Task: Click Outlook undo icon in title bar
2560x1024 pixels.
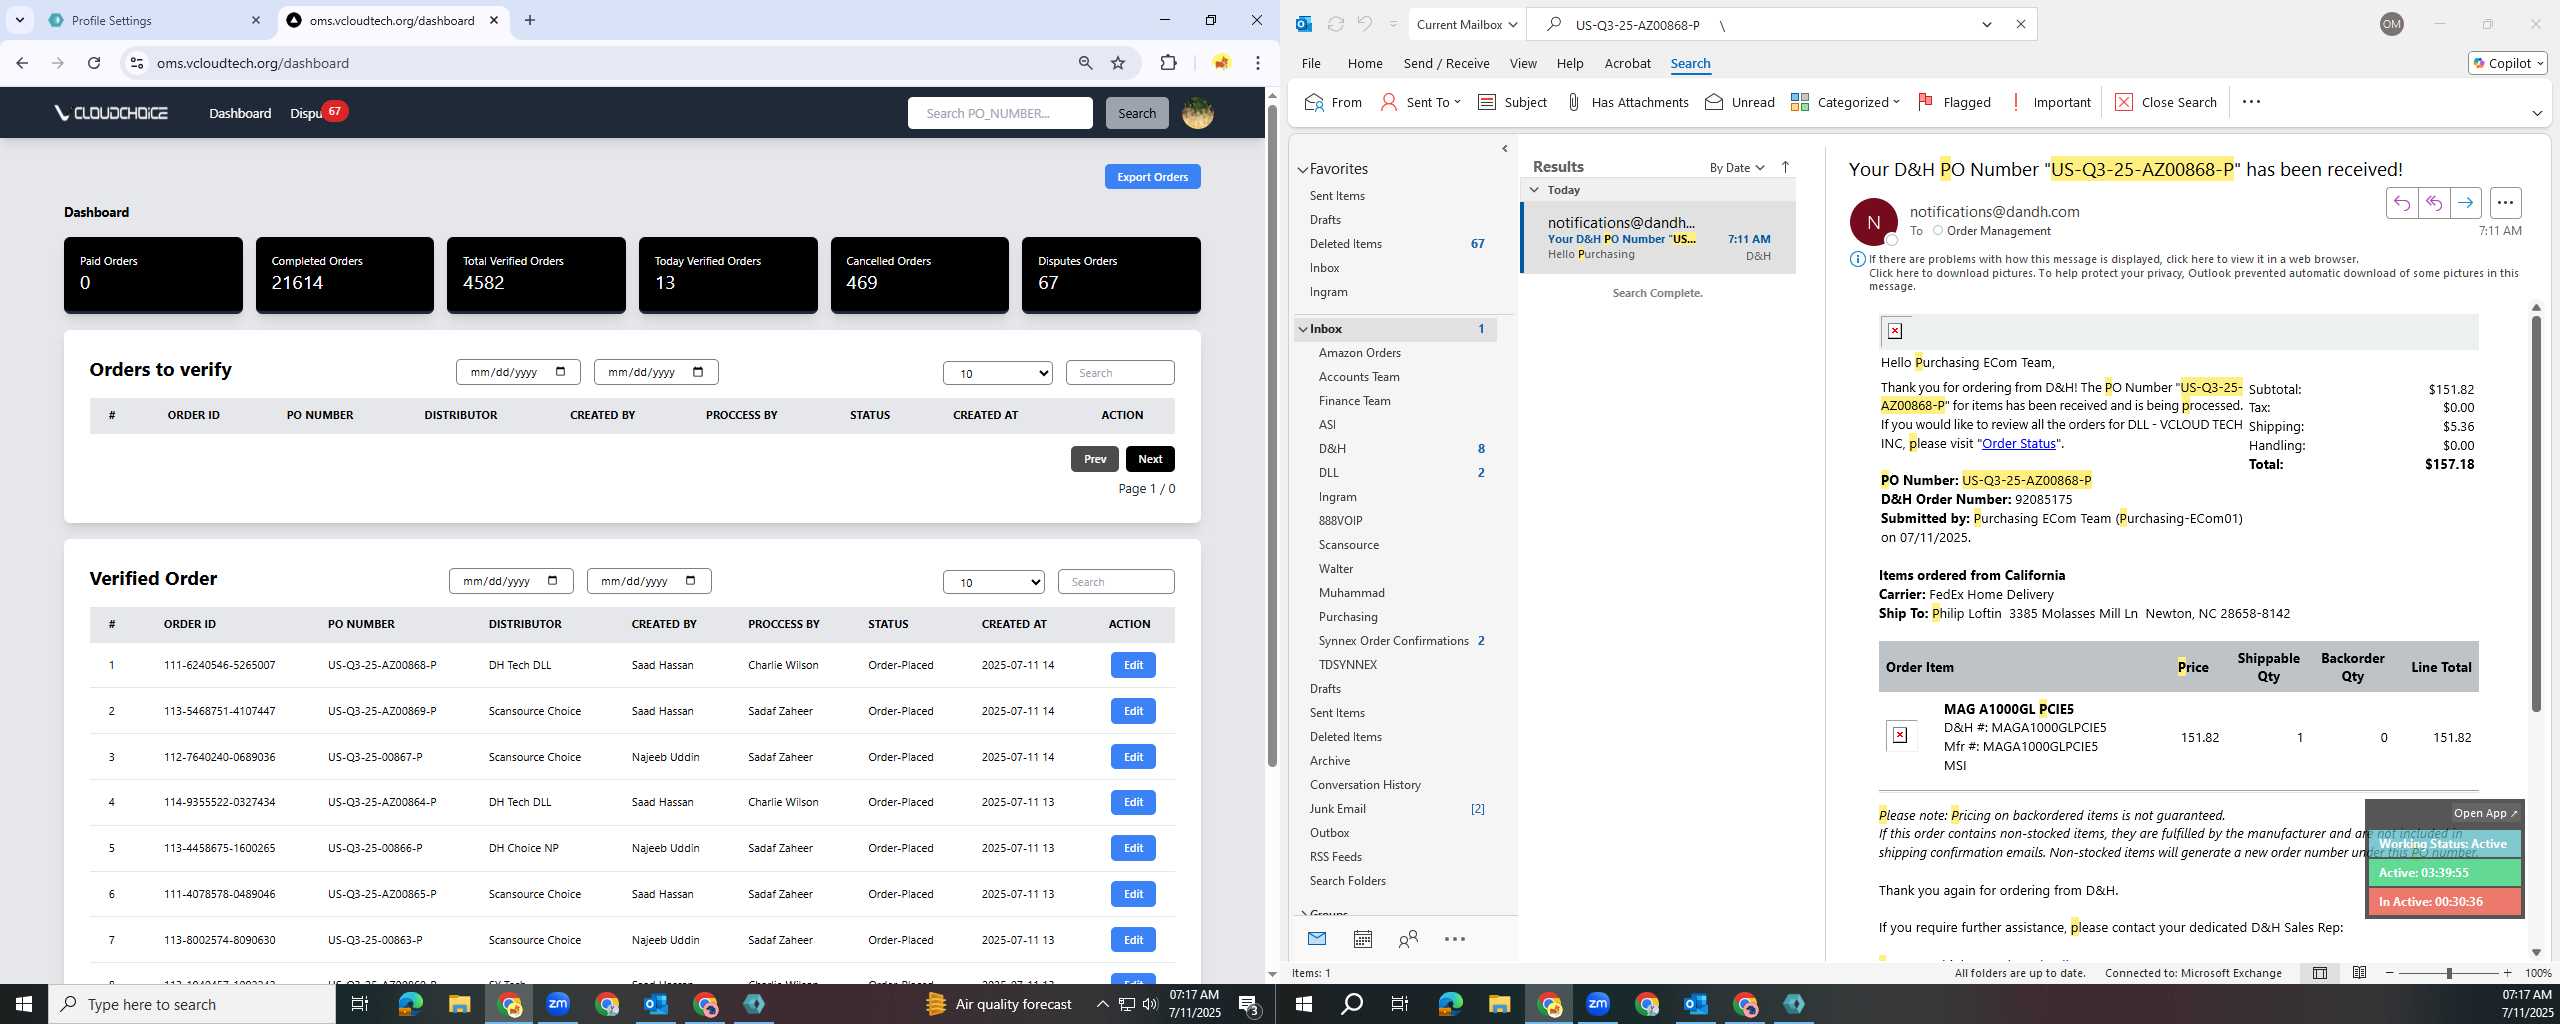Action: click(x=1365, y=24)
